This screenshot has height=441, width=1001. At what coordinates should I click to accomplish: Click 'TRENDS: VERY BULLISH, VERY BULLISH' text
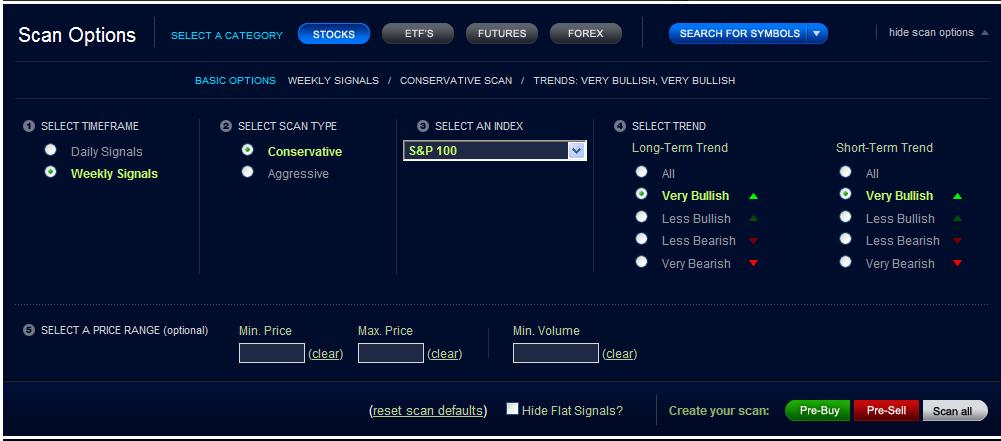[x=634, y=80]
